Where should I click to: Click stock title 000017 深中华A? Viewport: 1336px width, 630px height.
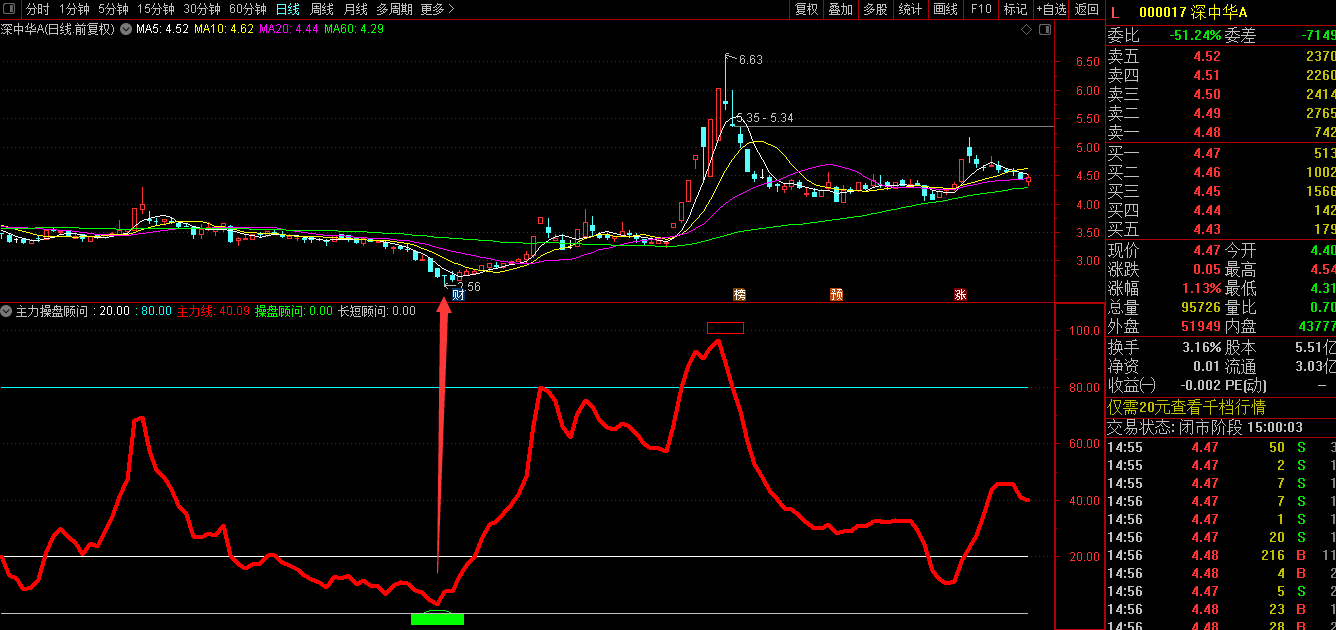[1194, 12]
